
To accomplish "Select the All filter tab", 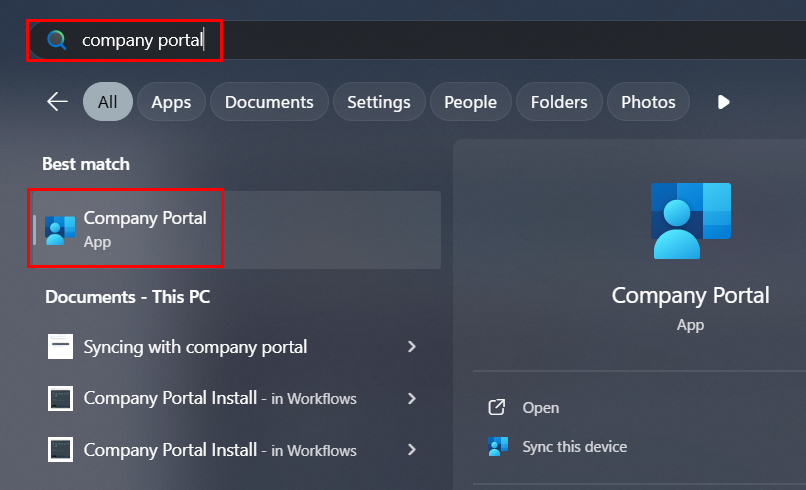I will click(108, 102).
